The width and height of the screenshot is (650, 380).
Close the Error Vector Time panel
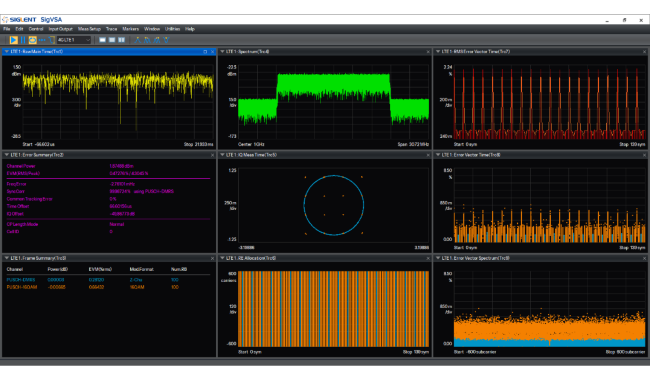click(645, 155)
